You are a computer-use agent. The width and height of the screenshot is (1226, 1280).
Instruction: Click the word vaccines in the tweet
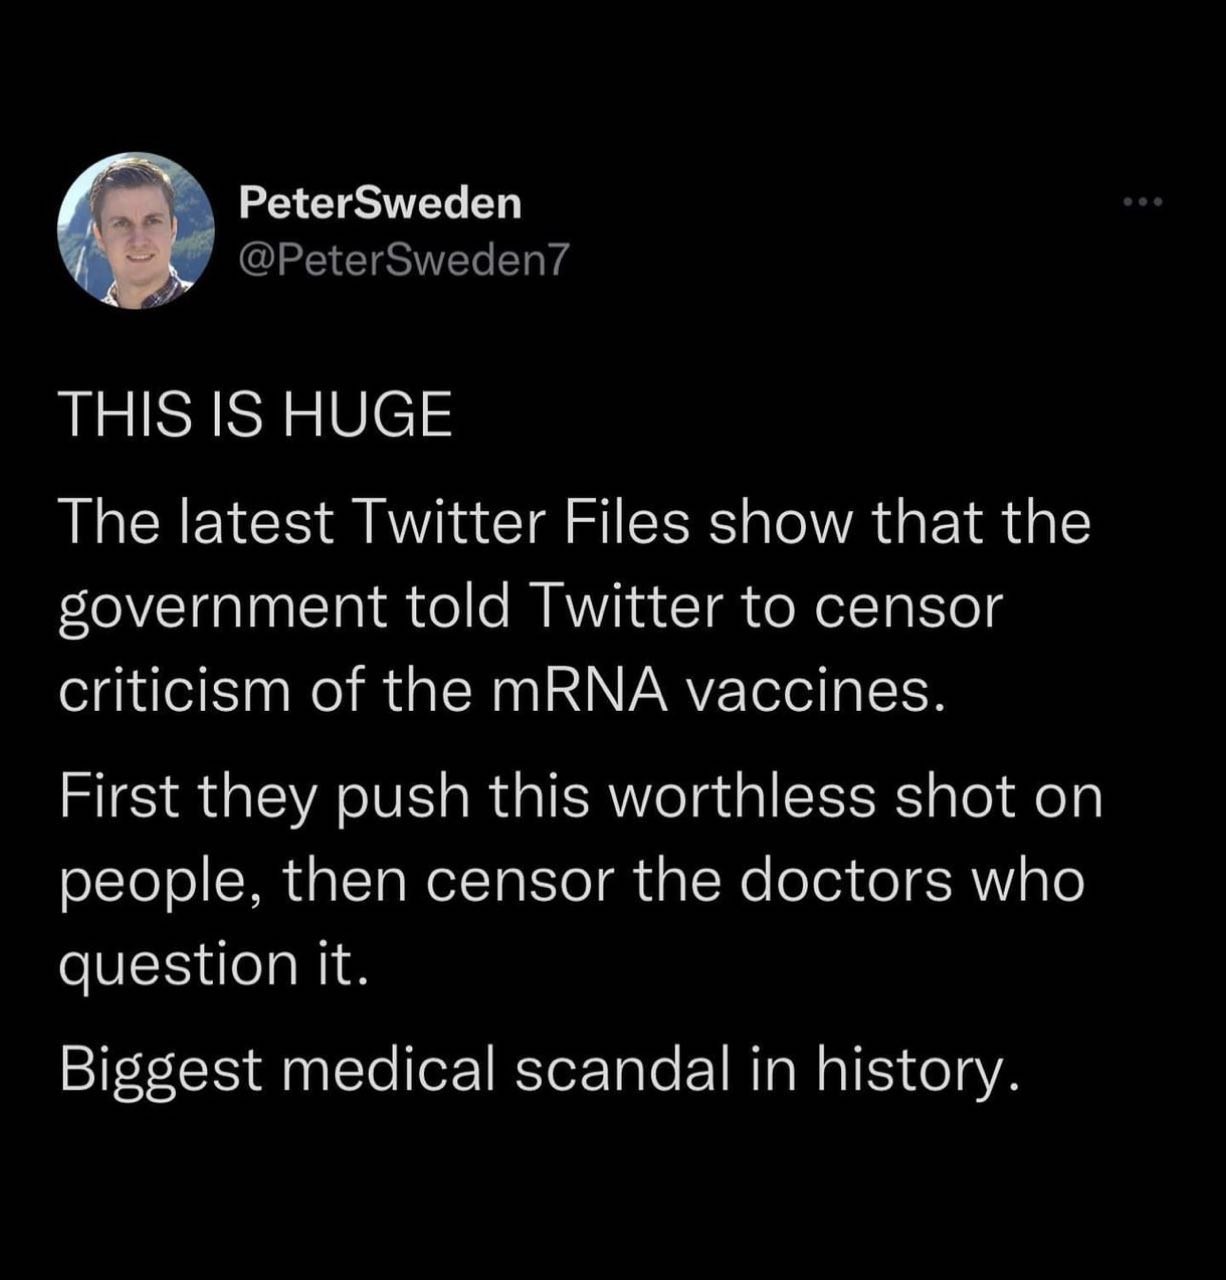pos(815,692)
